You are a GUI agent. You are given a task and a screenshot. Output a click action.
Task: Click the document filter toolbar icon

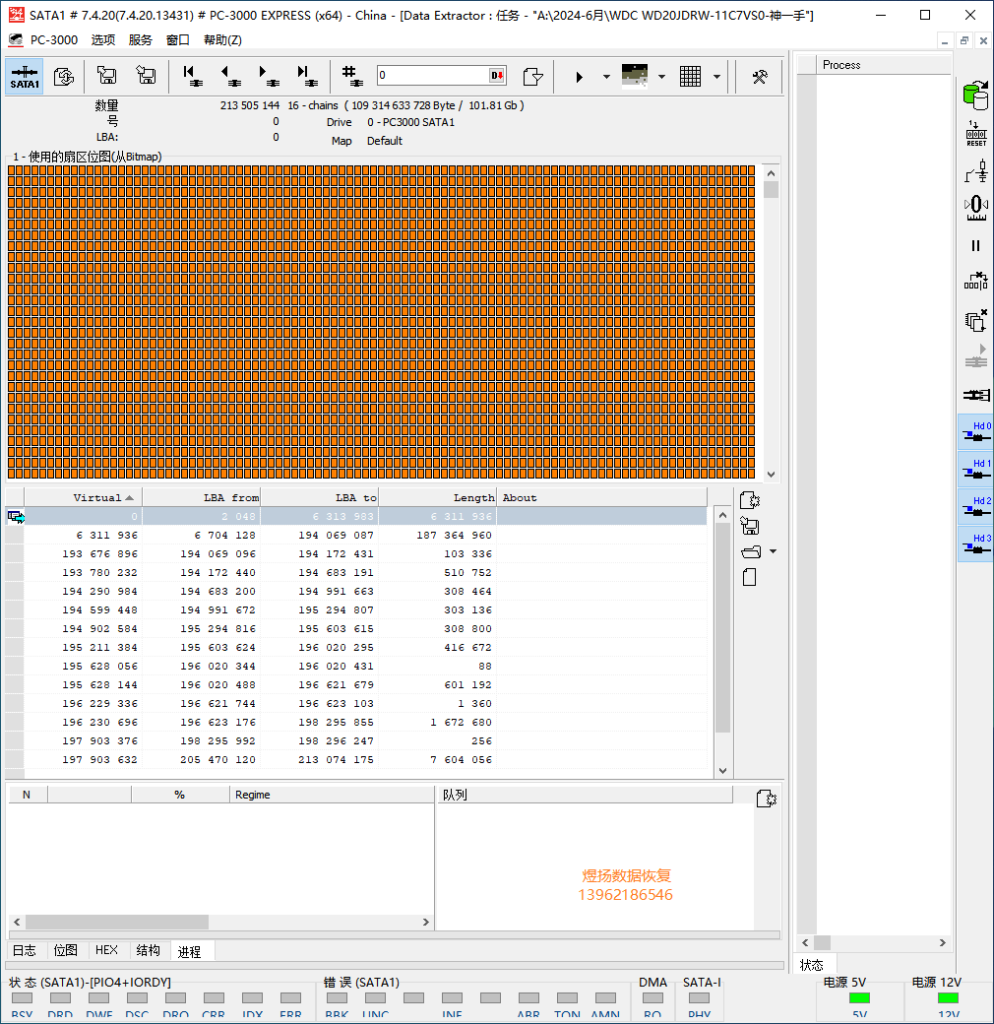tap(533, 76)
